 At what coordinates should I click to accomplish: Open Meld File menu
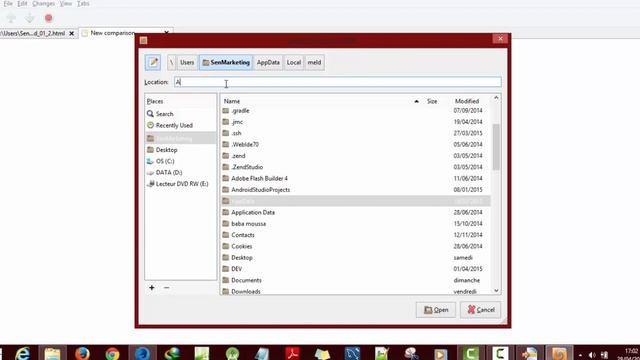8,4
